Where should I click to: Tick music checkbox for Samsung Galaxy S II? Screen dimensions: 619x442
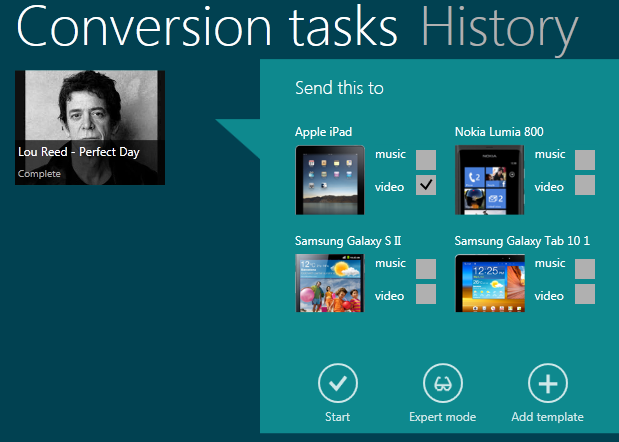426,269
